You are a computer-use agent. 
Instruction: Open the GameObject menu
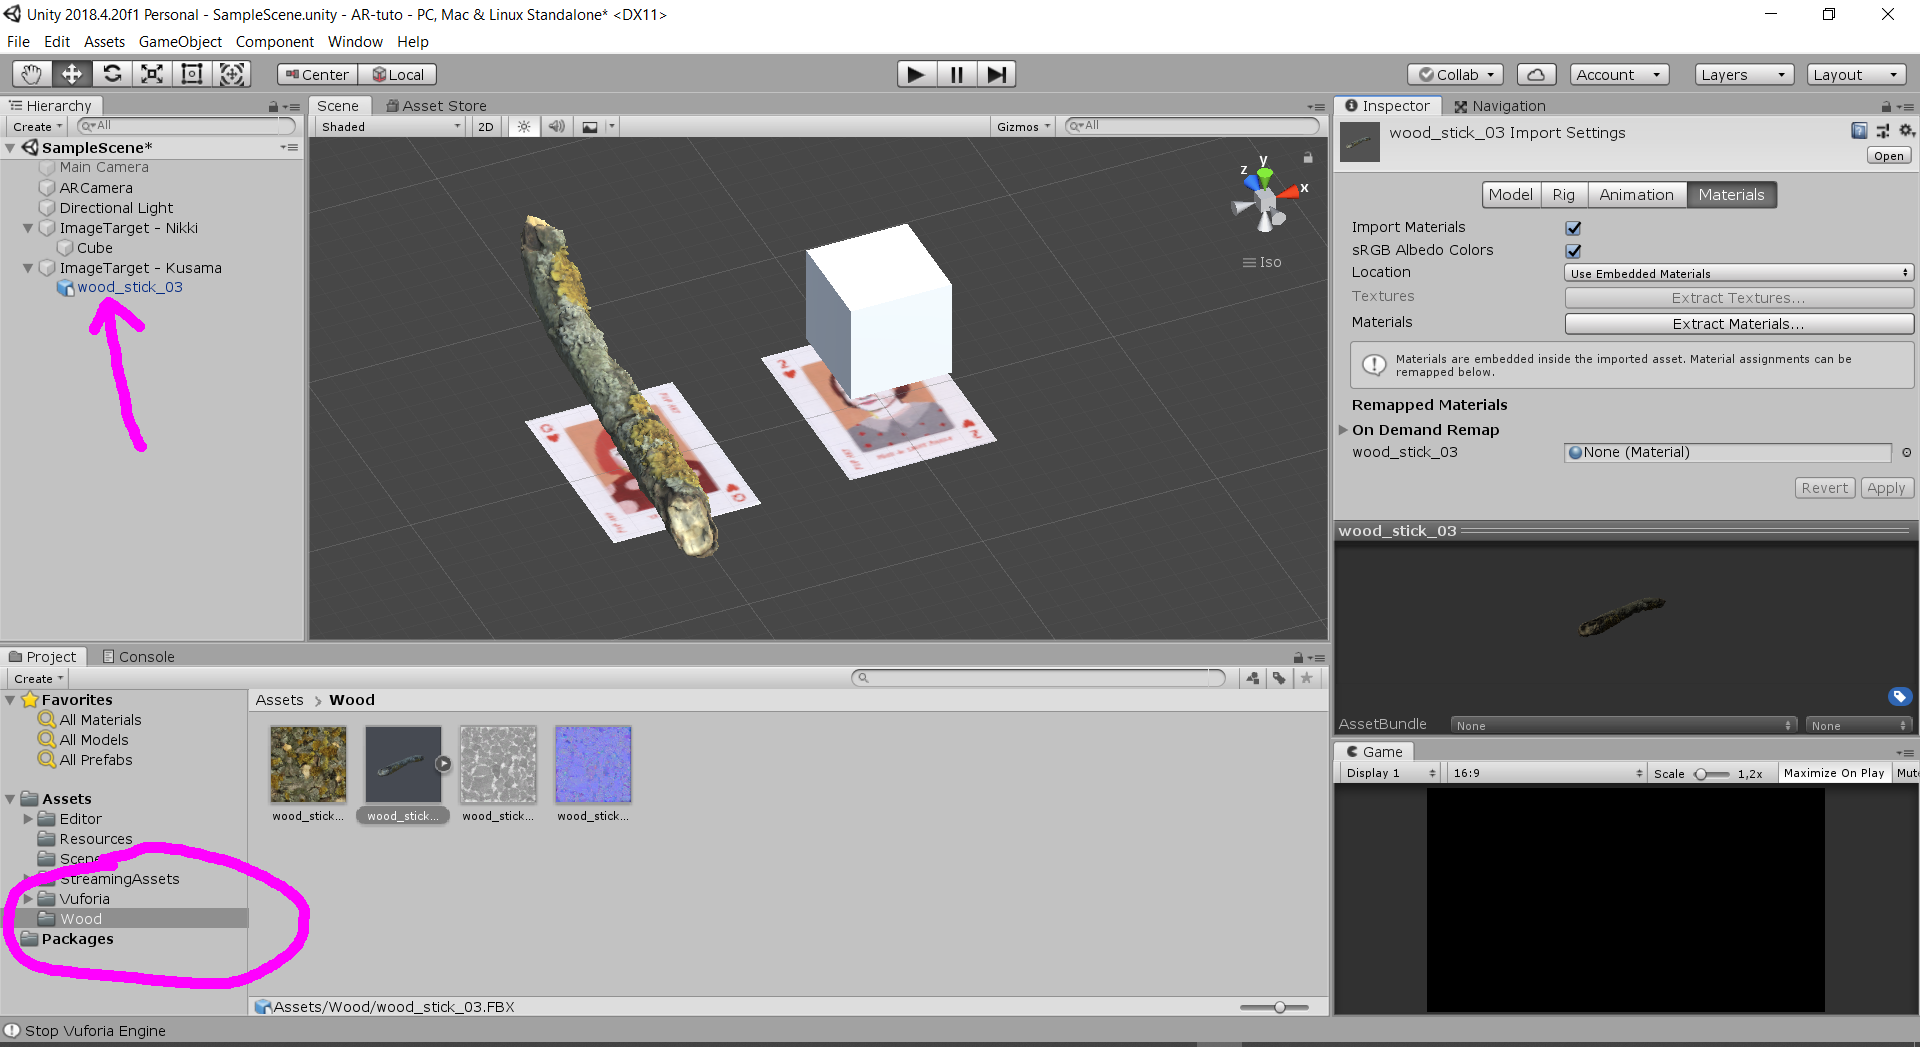click(x=180, y=42)
